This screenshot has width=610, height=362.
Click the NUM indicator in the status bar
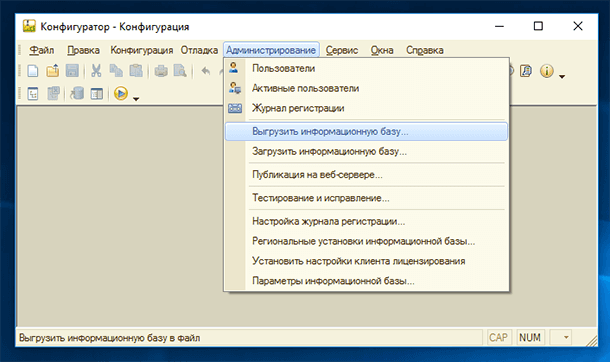tap(530, 337)
